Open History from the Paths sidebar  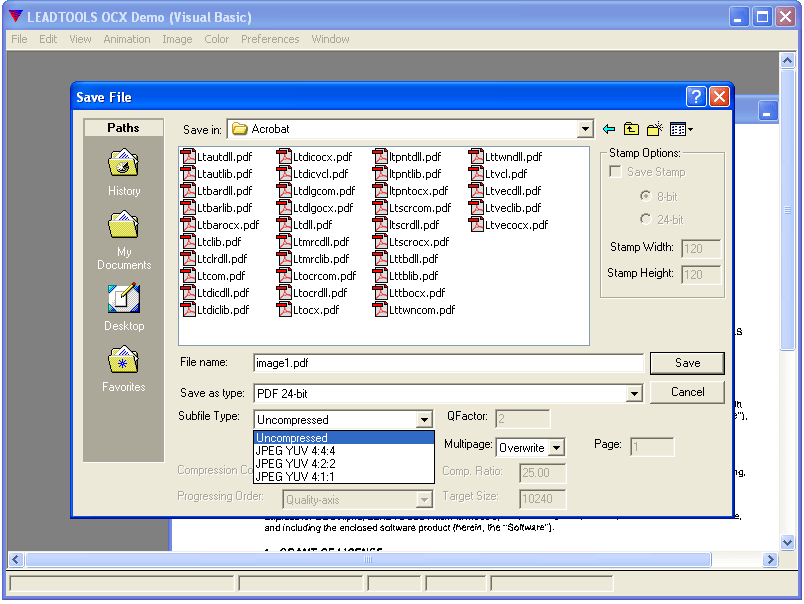123,170
